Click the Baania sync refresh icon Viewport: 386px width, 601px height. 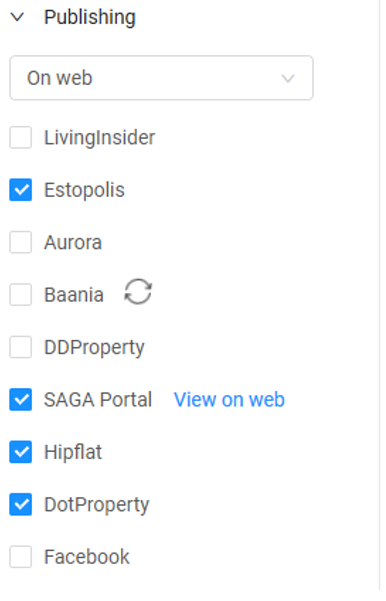(138, 292)
